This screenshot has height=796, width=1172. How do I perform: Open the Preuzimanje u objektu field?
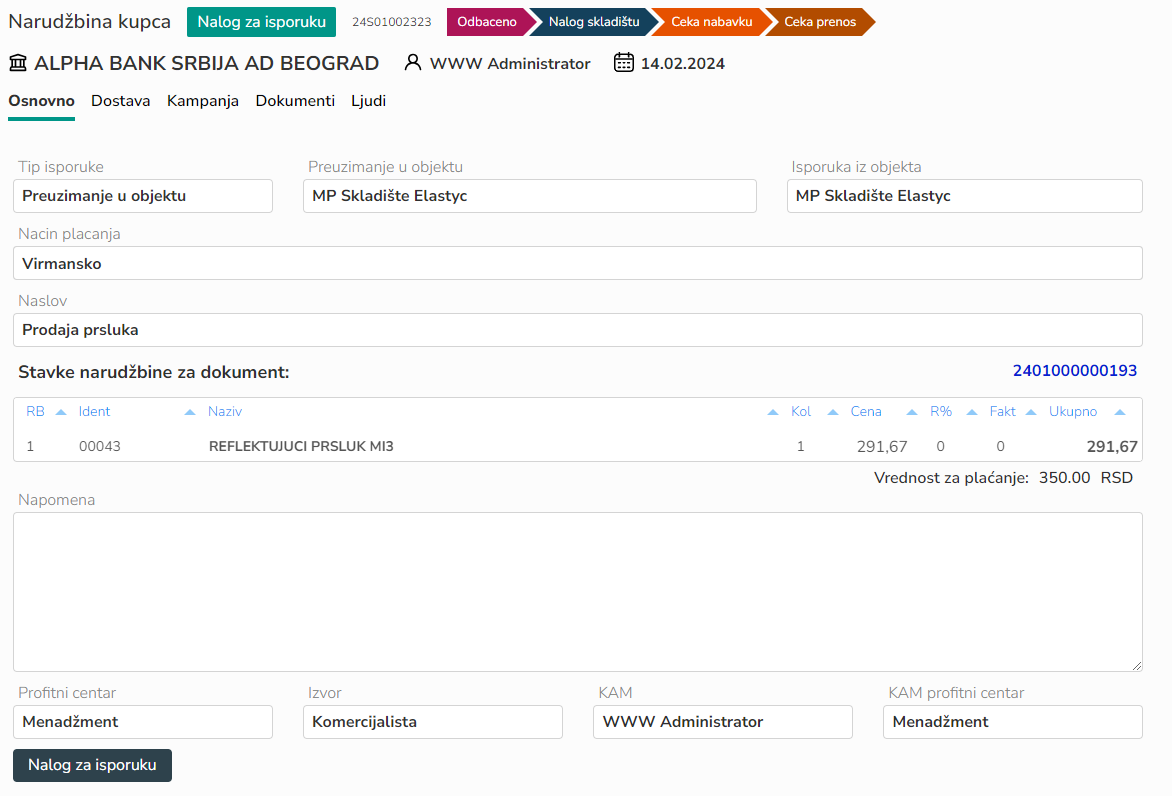click(530, 196)
